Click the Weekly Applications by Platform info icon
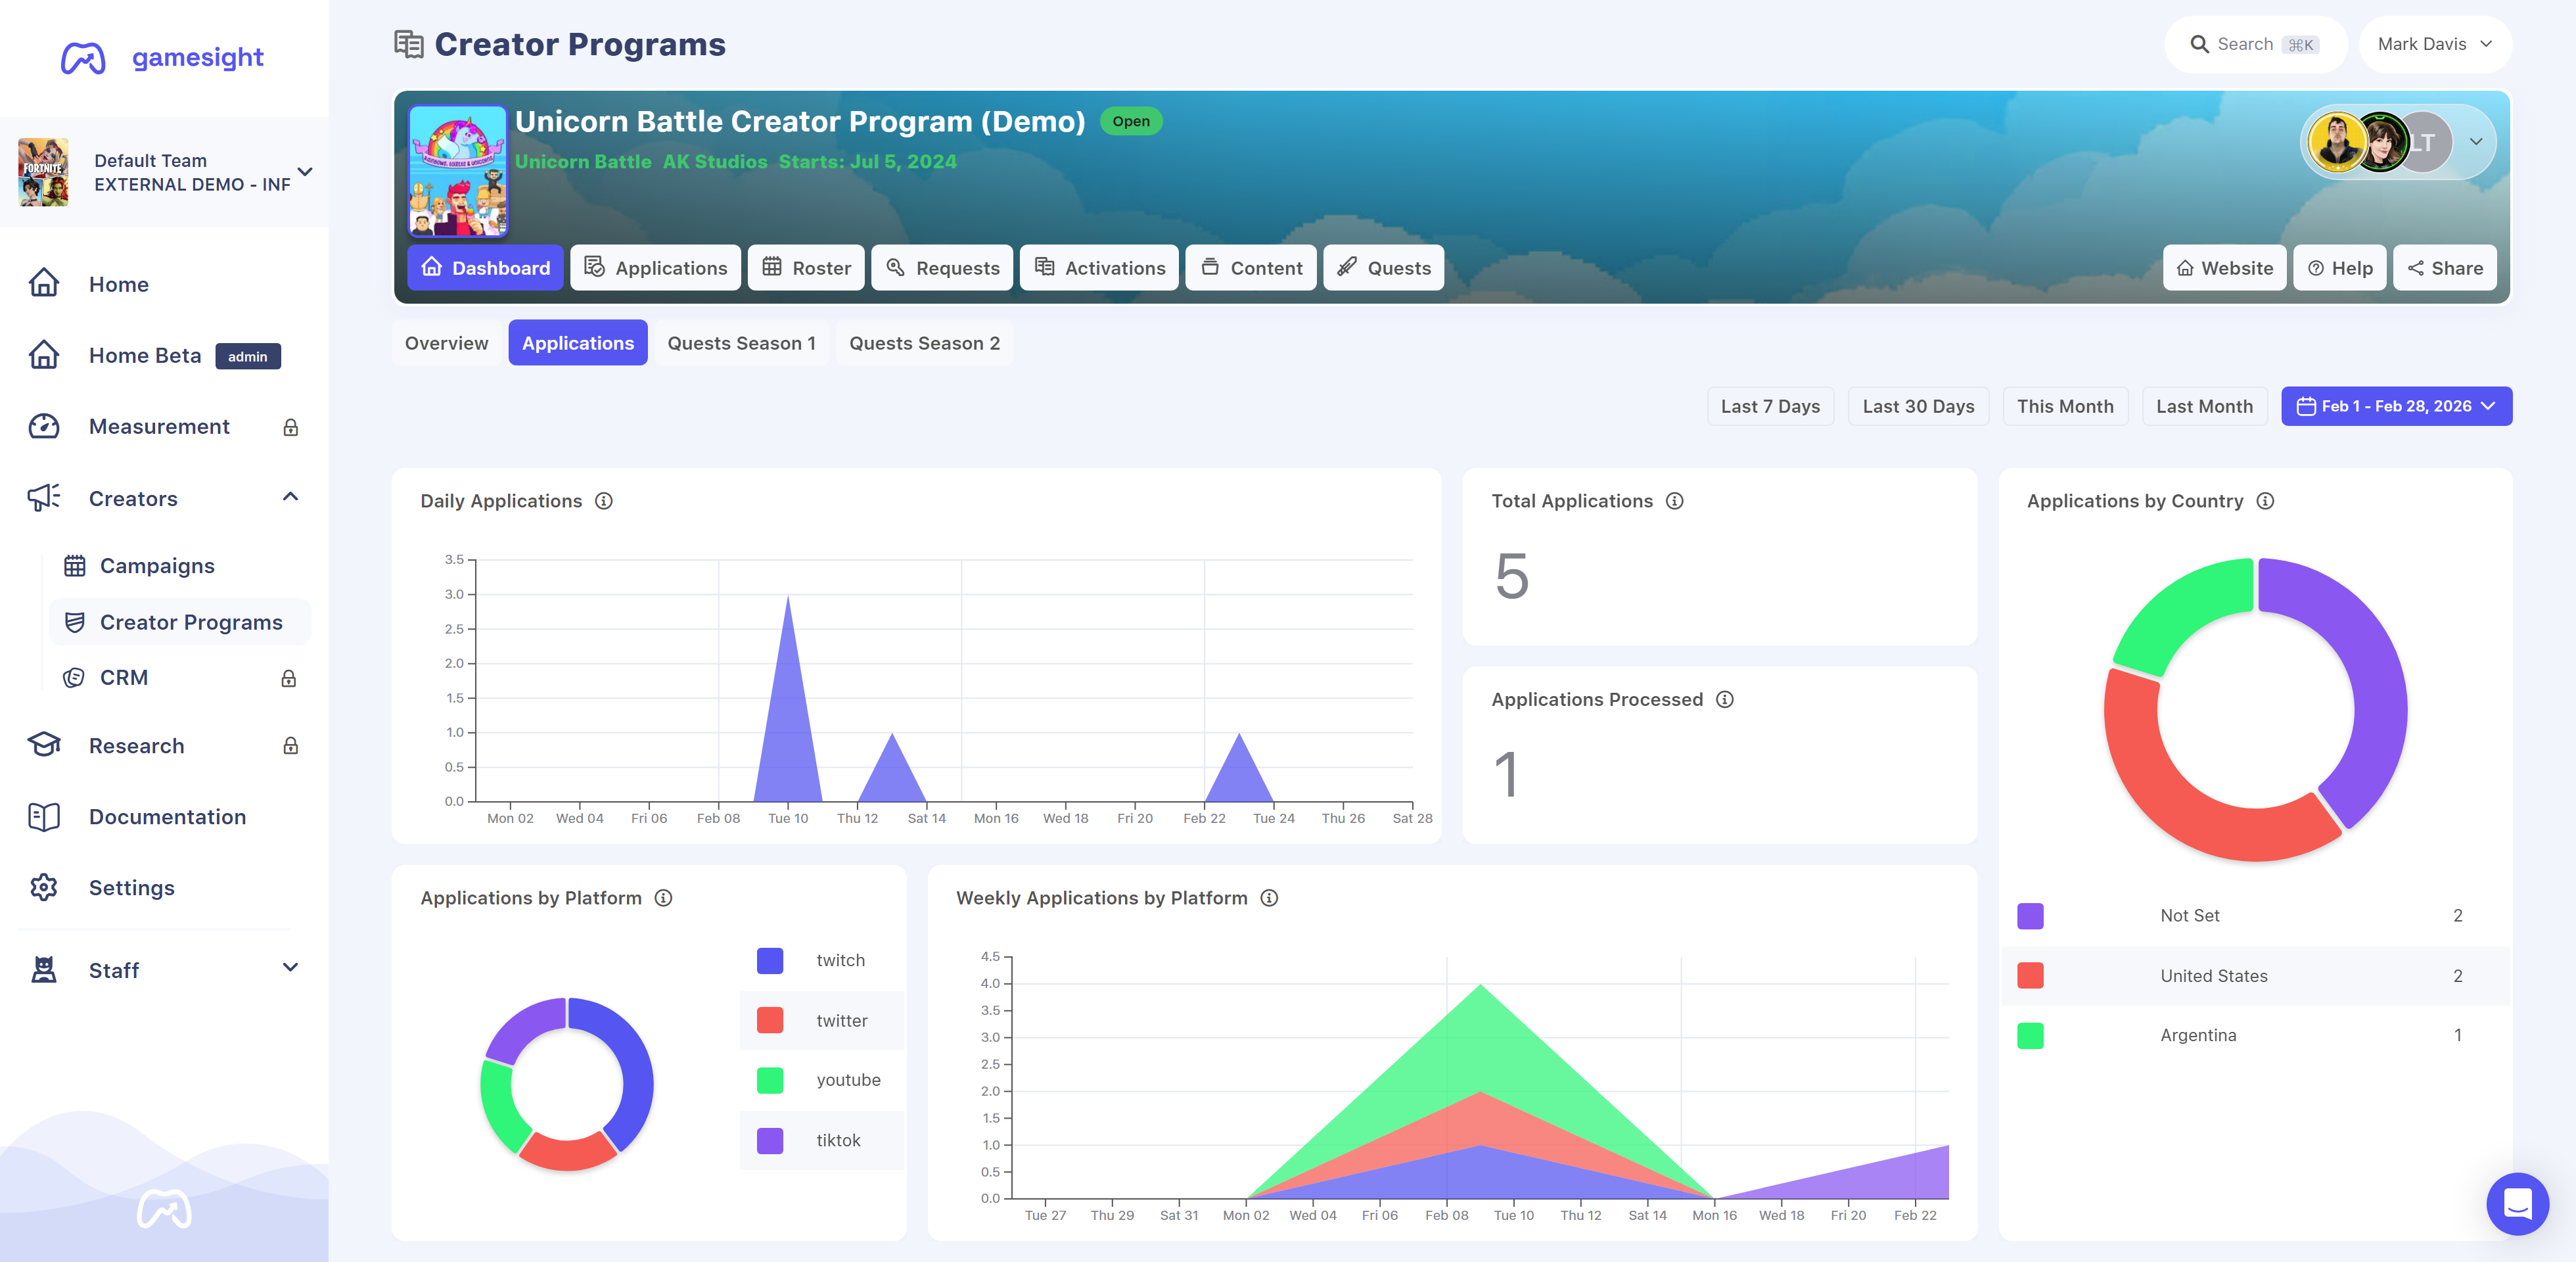Viewport: 2576px width, 1262px height. [x=1270, y=898]
